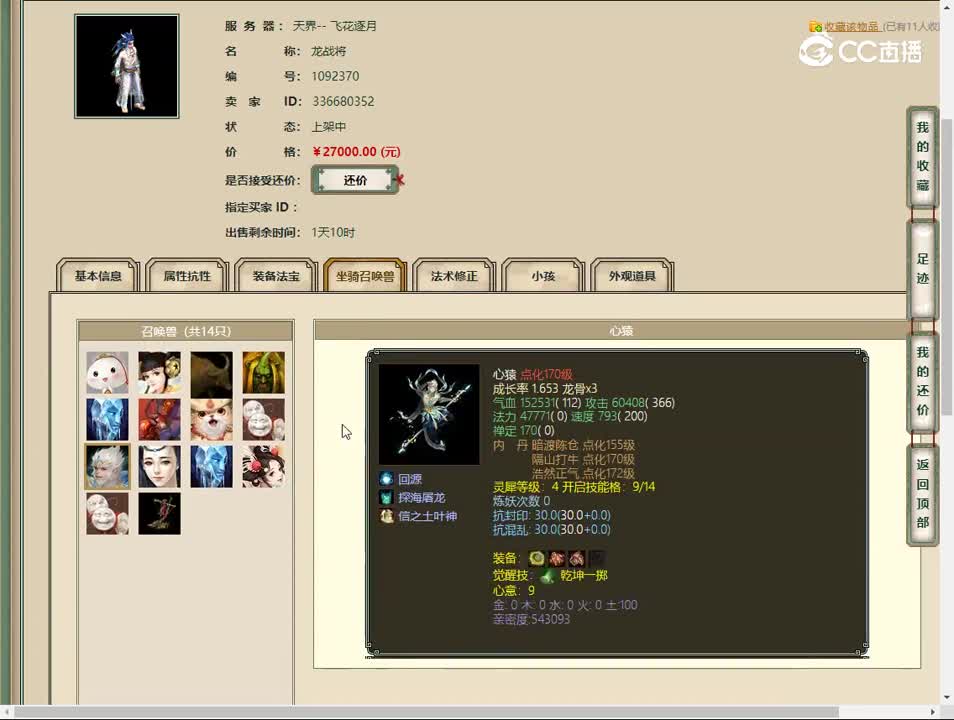Select the fluffy orange fox summon thumbnail
This screenshot has width=954, height=720.
211,419
